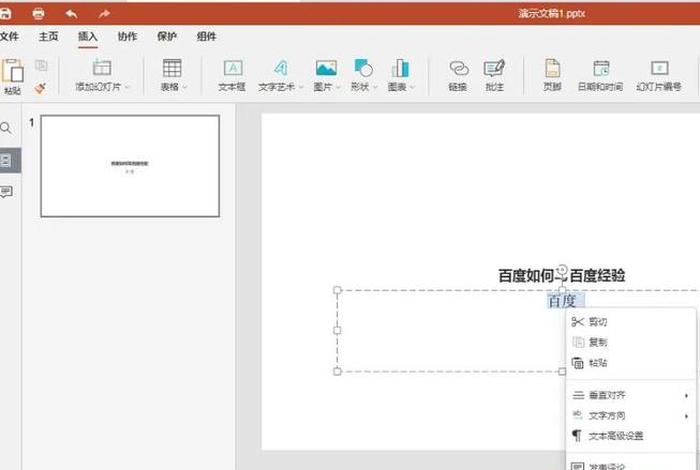This screenshot has height=470, width=700.
Task: Switch to the 插入 tab
Action: 88,37
